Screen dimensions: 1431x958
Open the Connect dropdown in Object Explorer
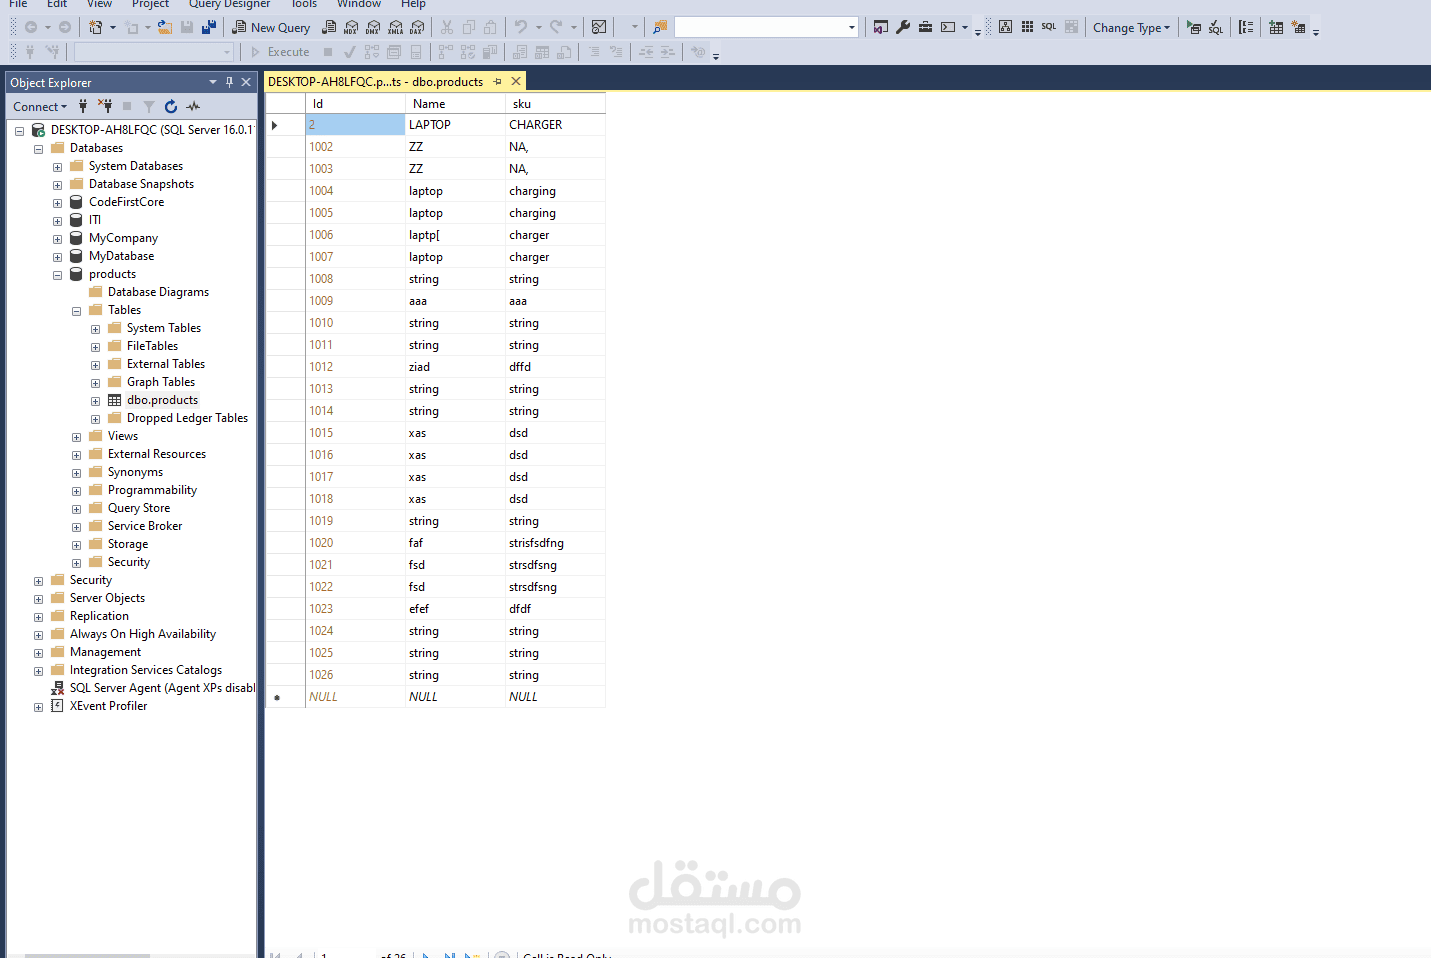[x=40, y=106]
